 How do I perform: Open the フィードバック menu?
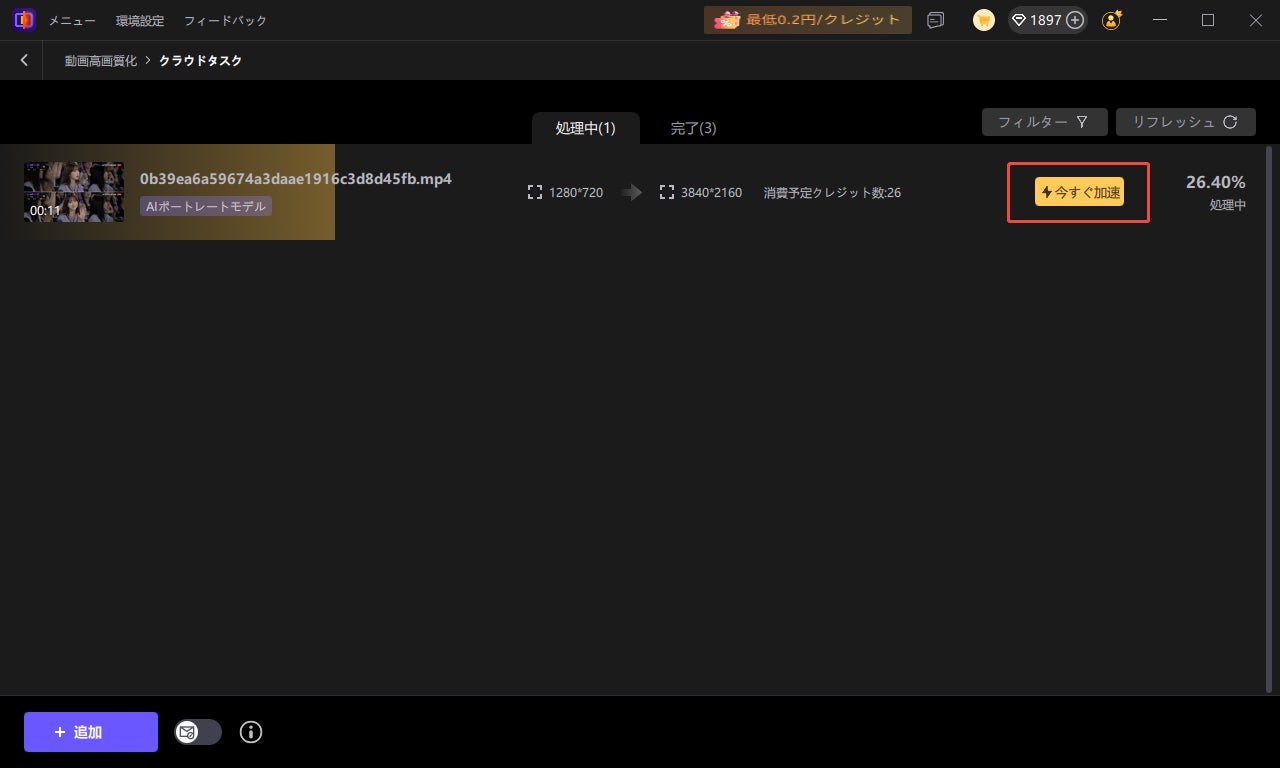pos(225,20)
